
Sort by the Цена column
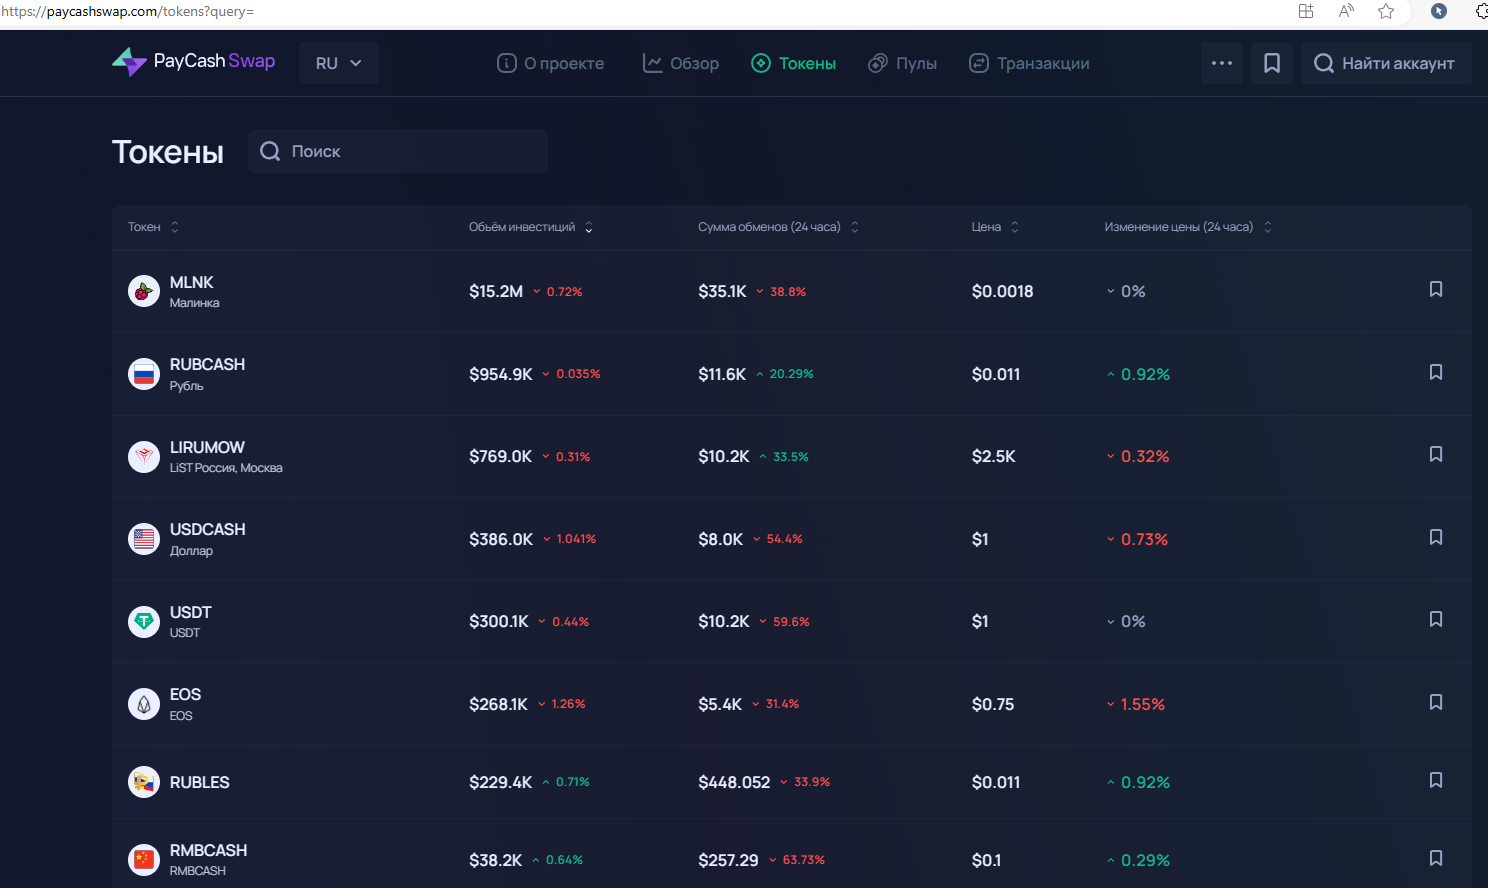tap(995, 227)
